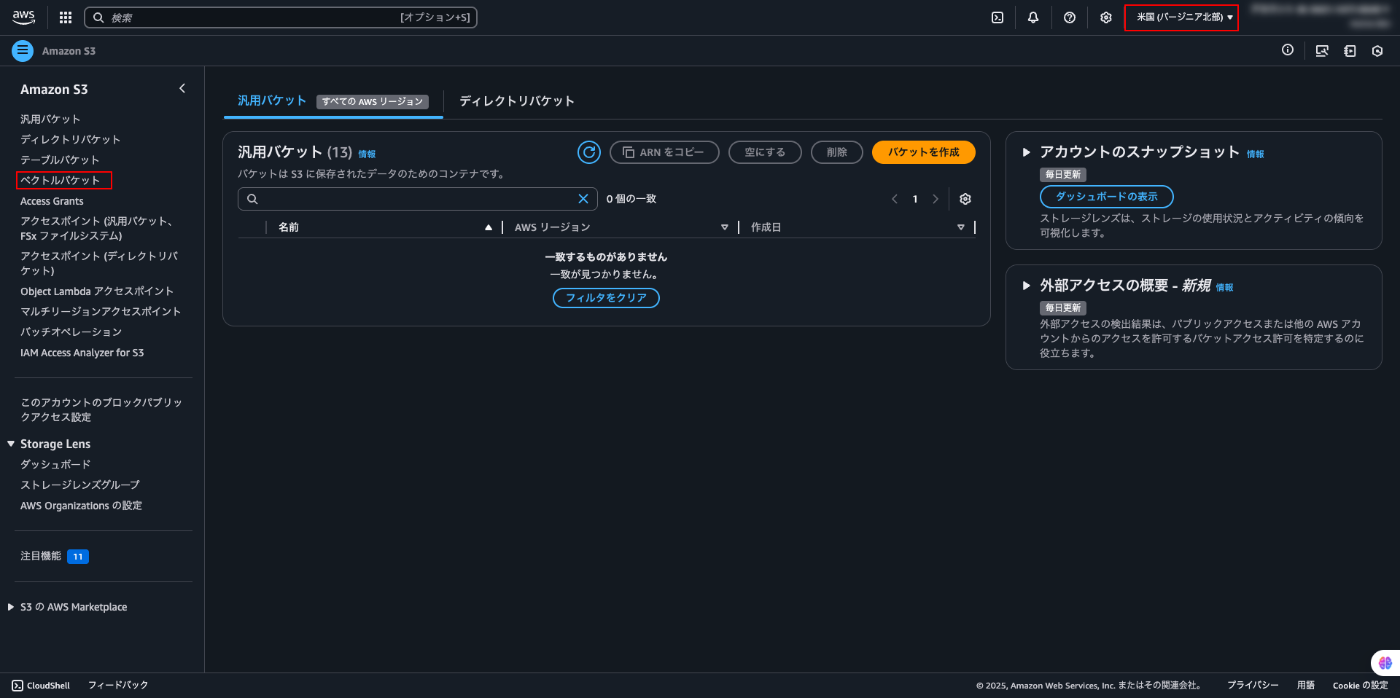This screenshot has width=1400, height=698.
Task: Open 情報 link beside アカウントのスナップショット
Action: (x=1255, y=154)
